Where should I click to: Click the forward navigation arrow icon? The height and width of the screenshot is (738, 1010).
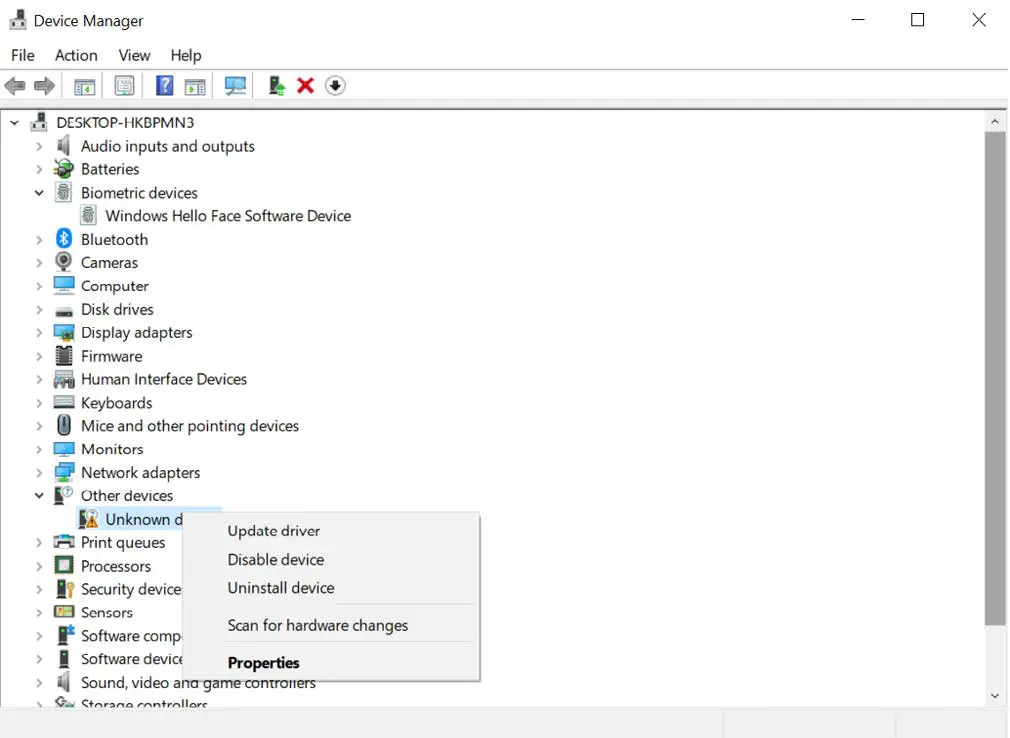click(x=44, y=85)
